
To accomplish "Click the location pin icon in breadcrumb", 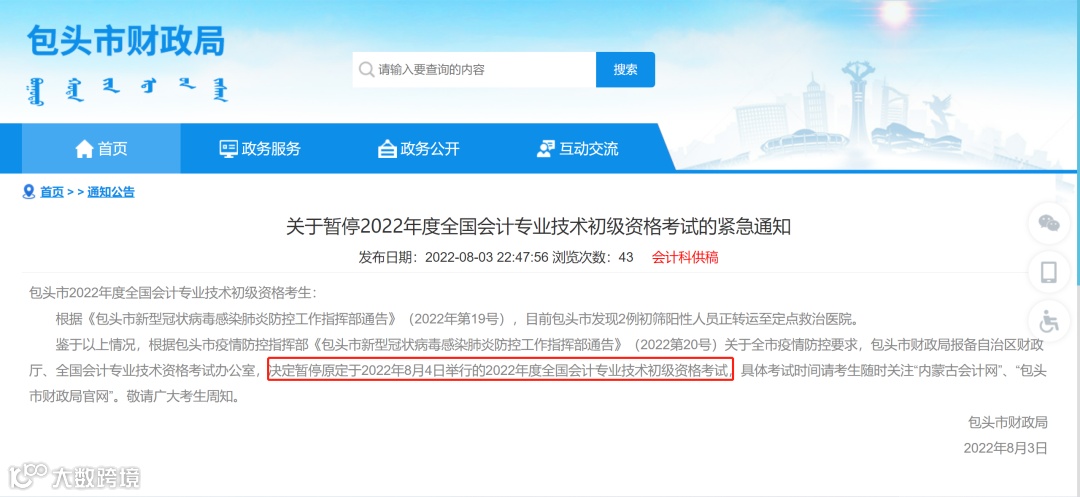I will [x=28, y=192].
